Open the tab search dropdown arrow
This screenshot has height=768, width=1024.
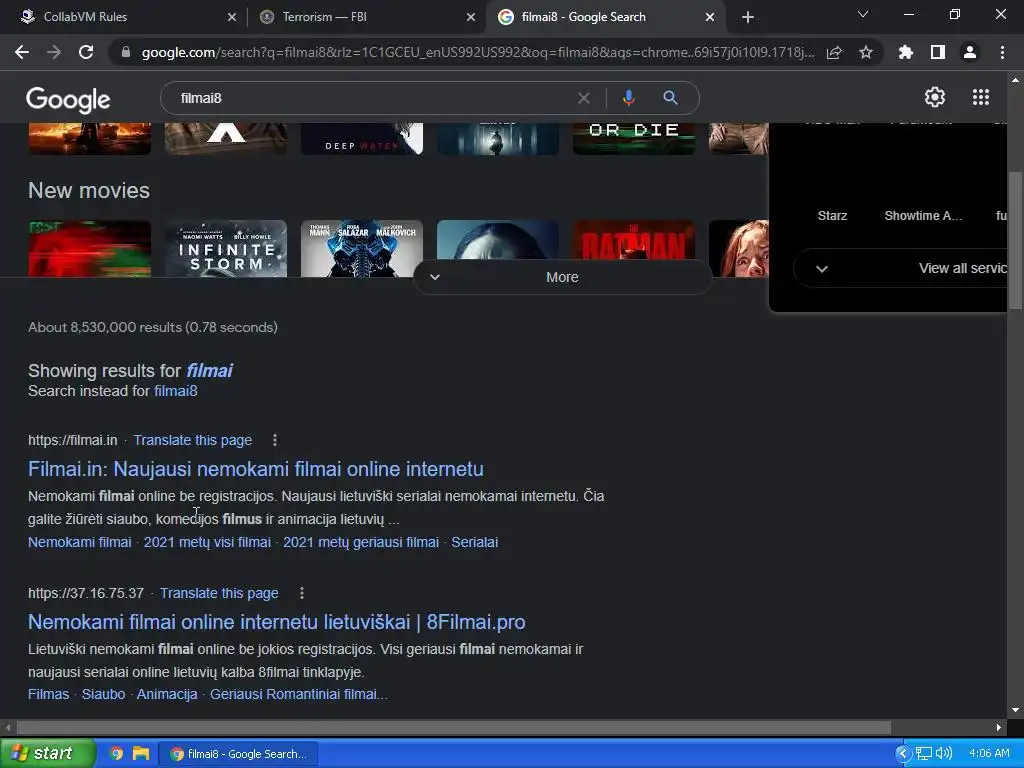863,14
